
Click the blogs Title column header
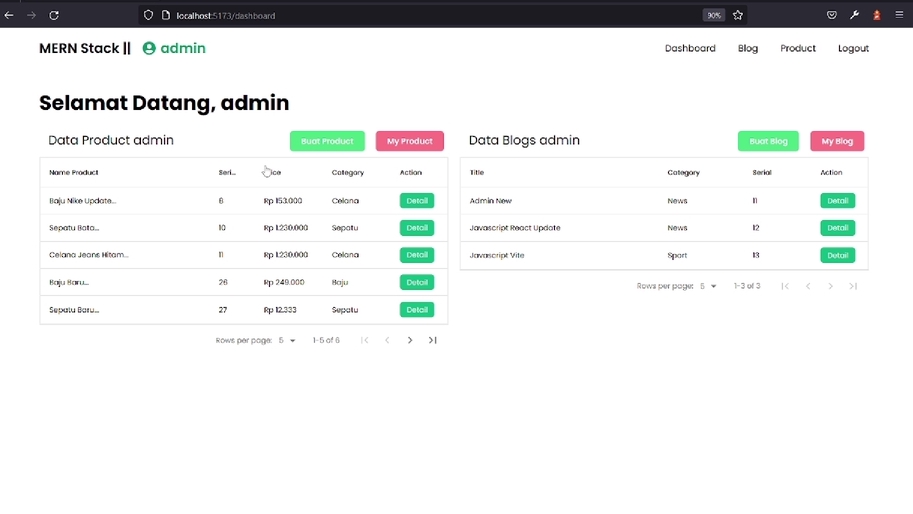[477, 172]
